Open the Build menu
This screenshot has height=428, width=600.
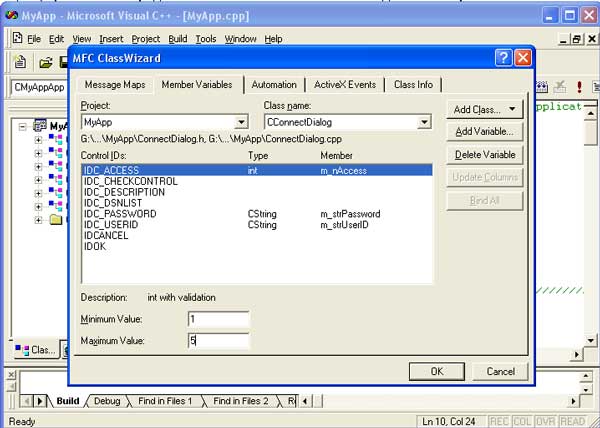tap(178, 39)
